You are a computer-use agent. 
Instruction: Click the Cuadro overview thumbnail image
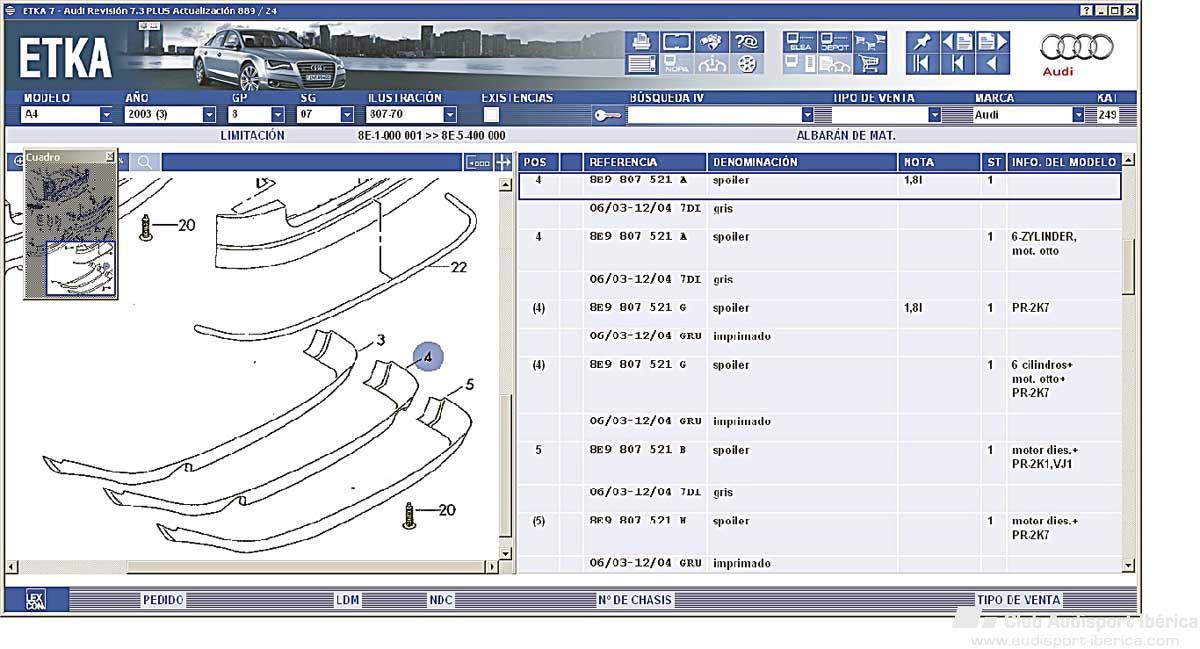[x=70, y=229]
